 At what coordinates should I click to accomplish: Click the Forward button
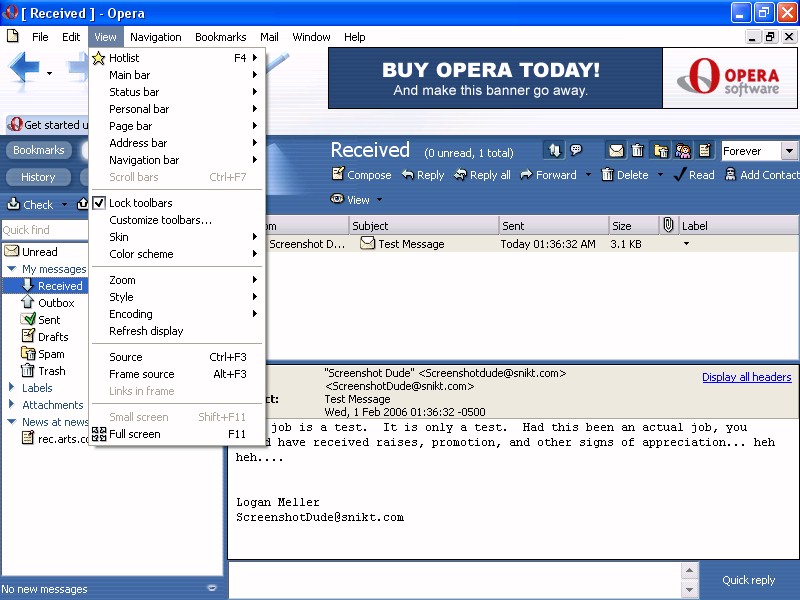[548, 175]
